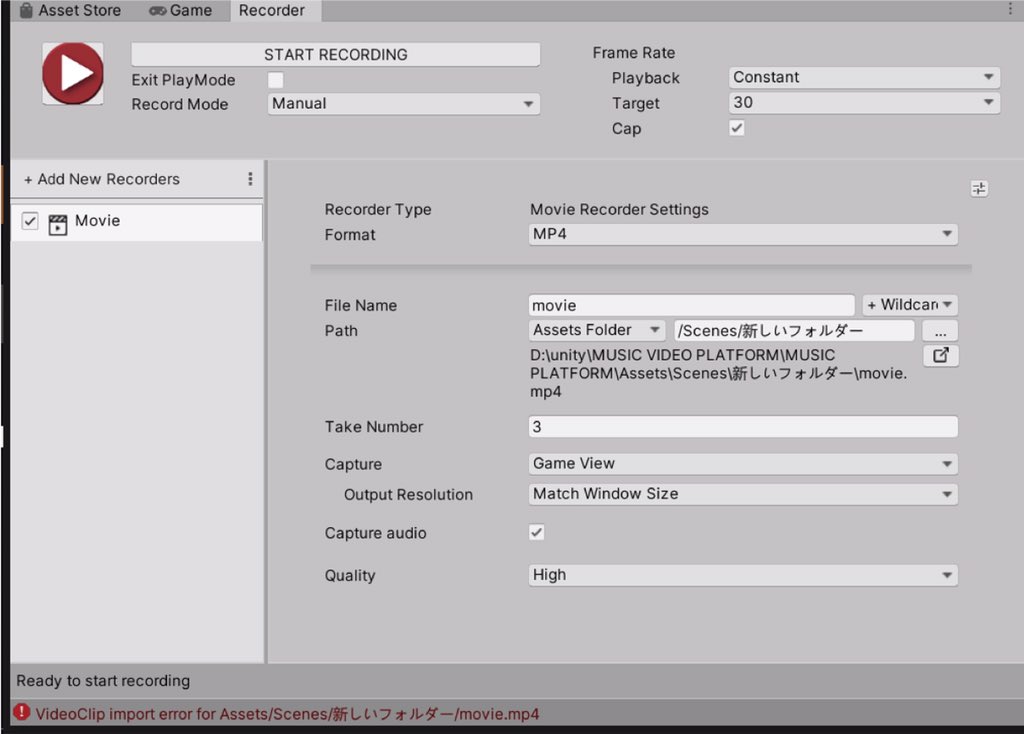Click the Take Number input field
Screen dimensions: 1024x734
pyautogui.click(x=742, y=426)
